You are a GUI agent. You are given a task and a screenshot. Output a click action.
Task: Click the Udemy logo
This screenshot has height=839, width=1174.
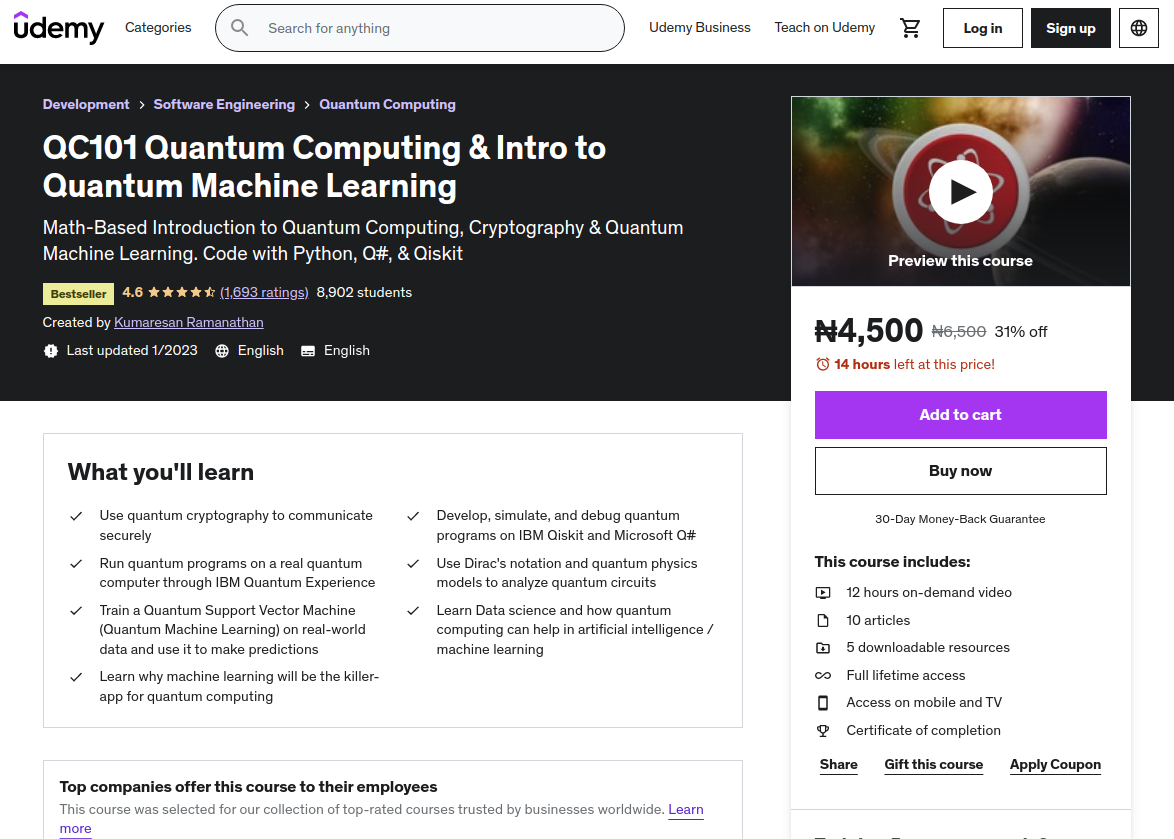click(x=58, y=28)
